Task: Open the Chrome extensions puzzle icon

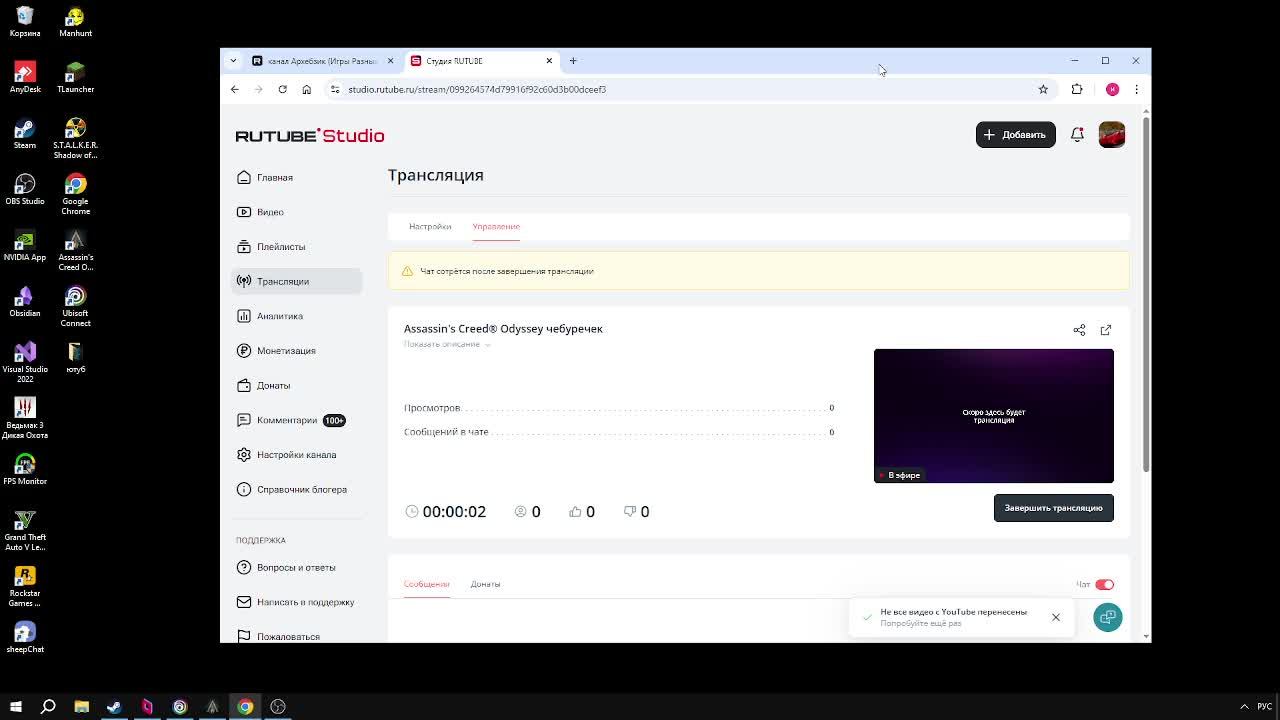Action: (x=1077, y=89)
